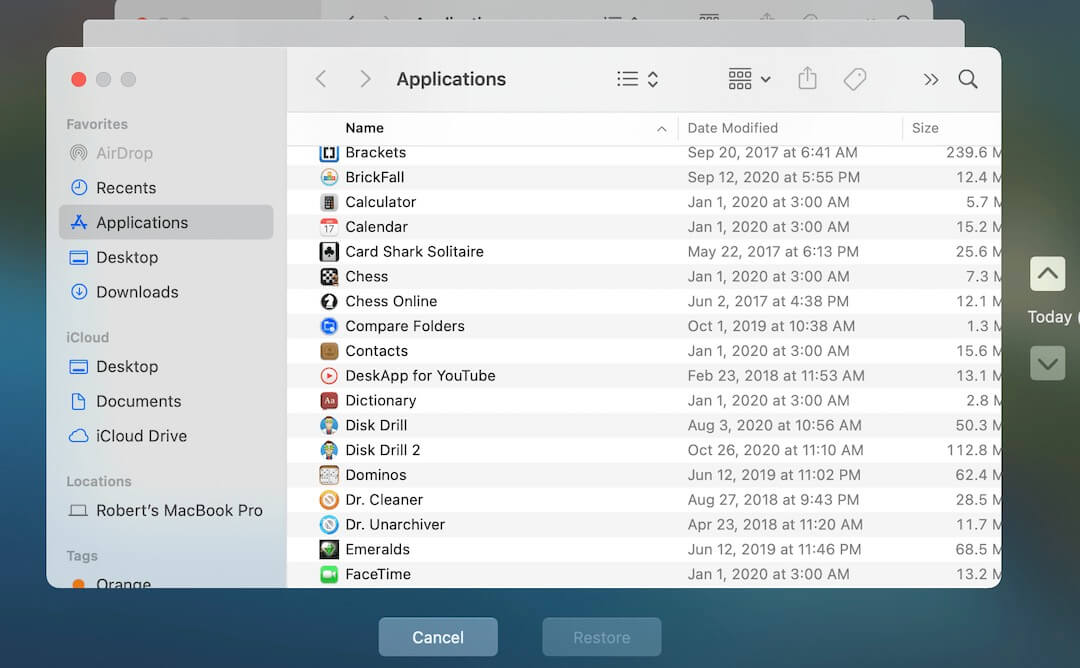The width and height of the screenshot is (1080, 668).
Task: Select the Chess app icon
Action: click(329, 277)
